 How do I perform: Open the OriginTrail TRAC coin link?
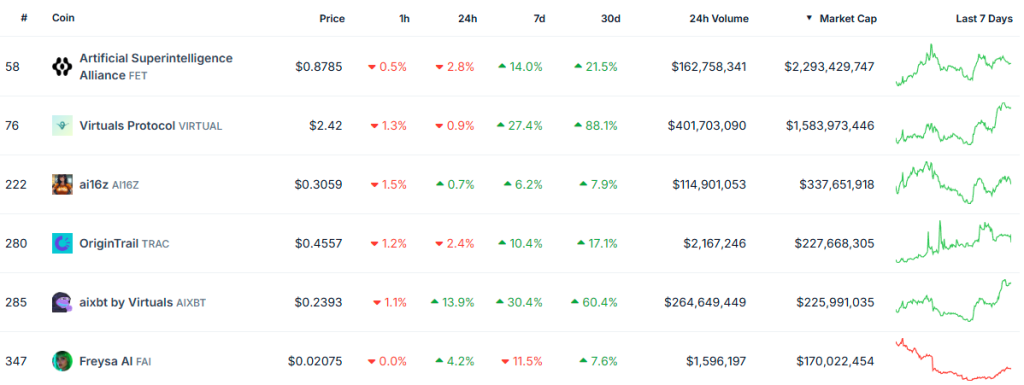pyautogui.click(x=125, y=243)
